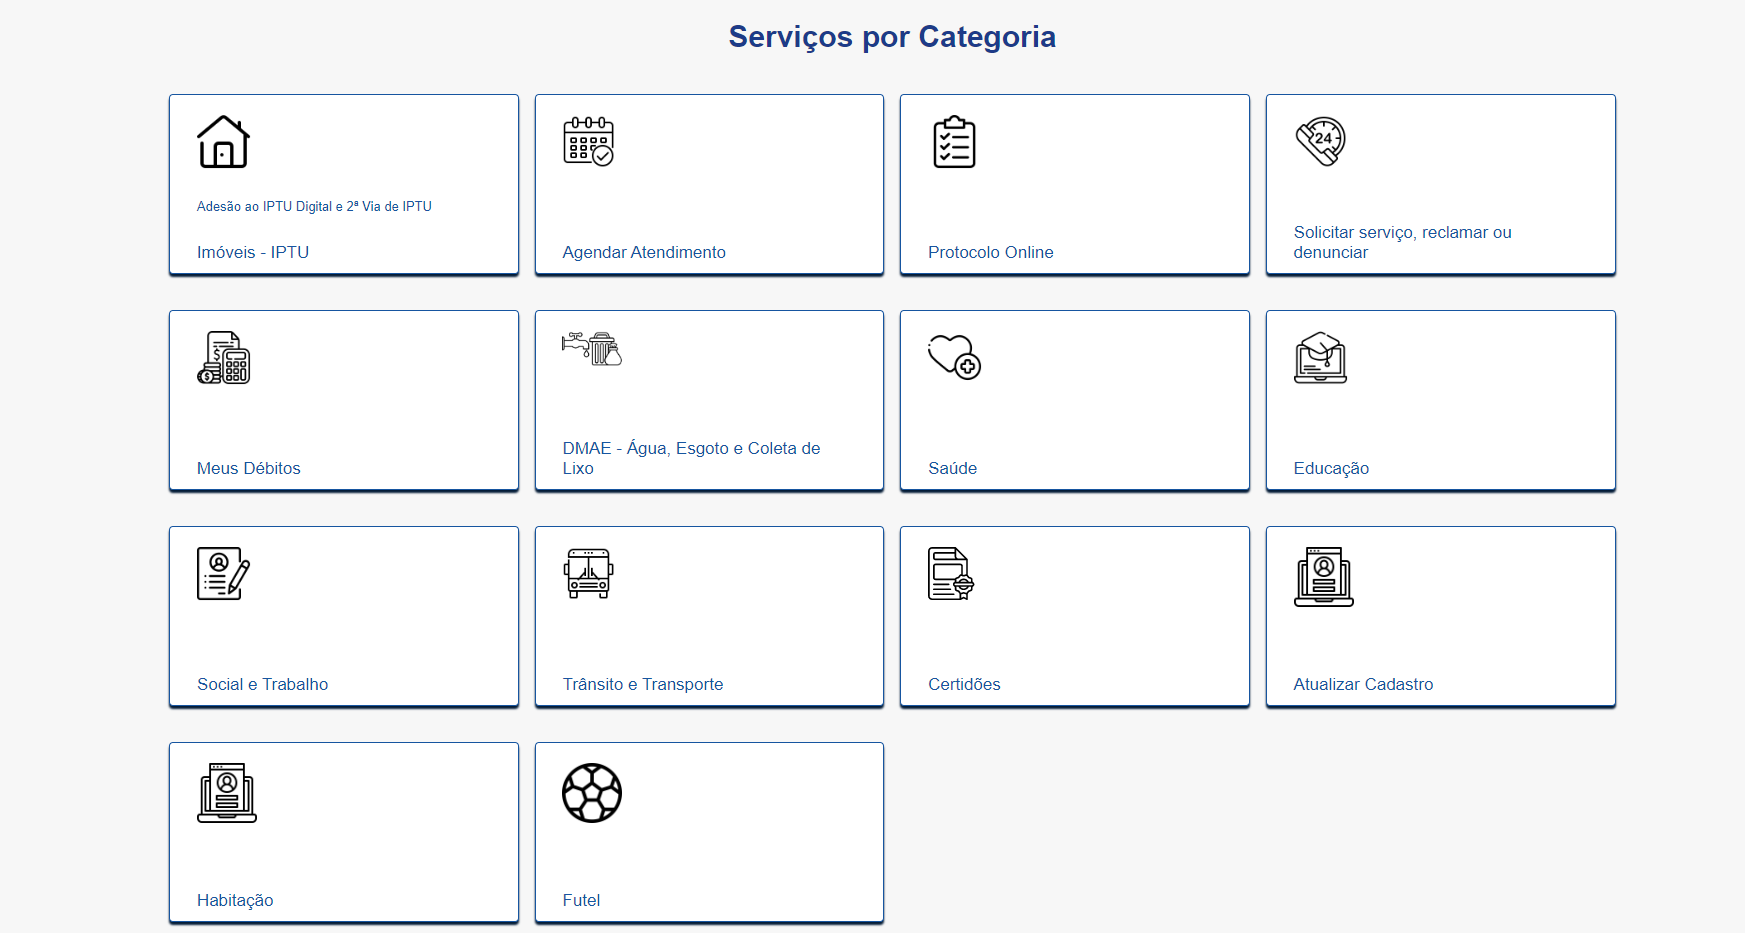
Task: Click the calendar icon for Agendar Atendimento
Action: coord(589,141)
